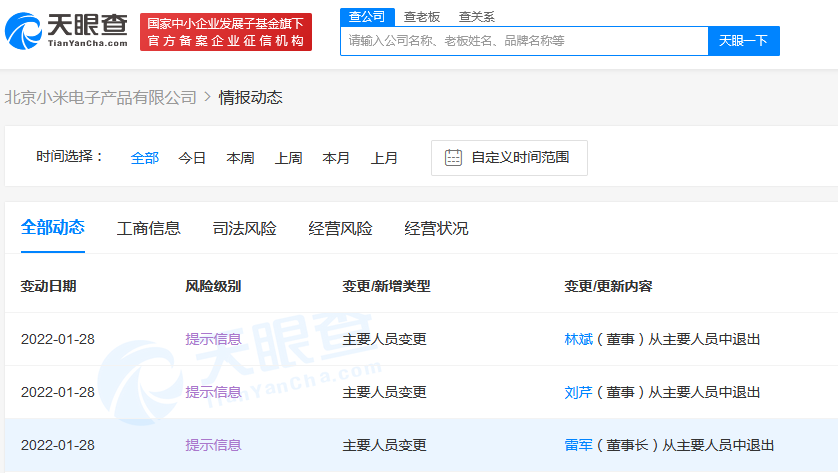Click the red official credit agency banner
The image size is (838, 473).
click(x=224, y=32)
